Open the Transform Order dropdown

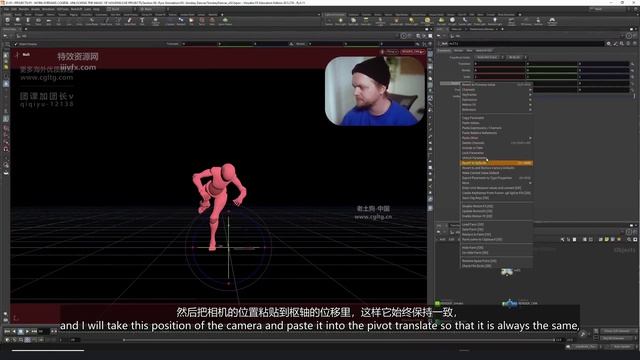[x=490, y=57]
